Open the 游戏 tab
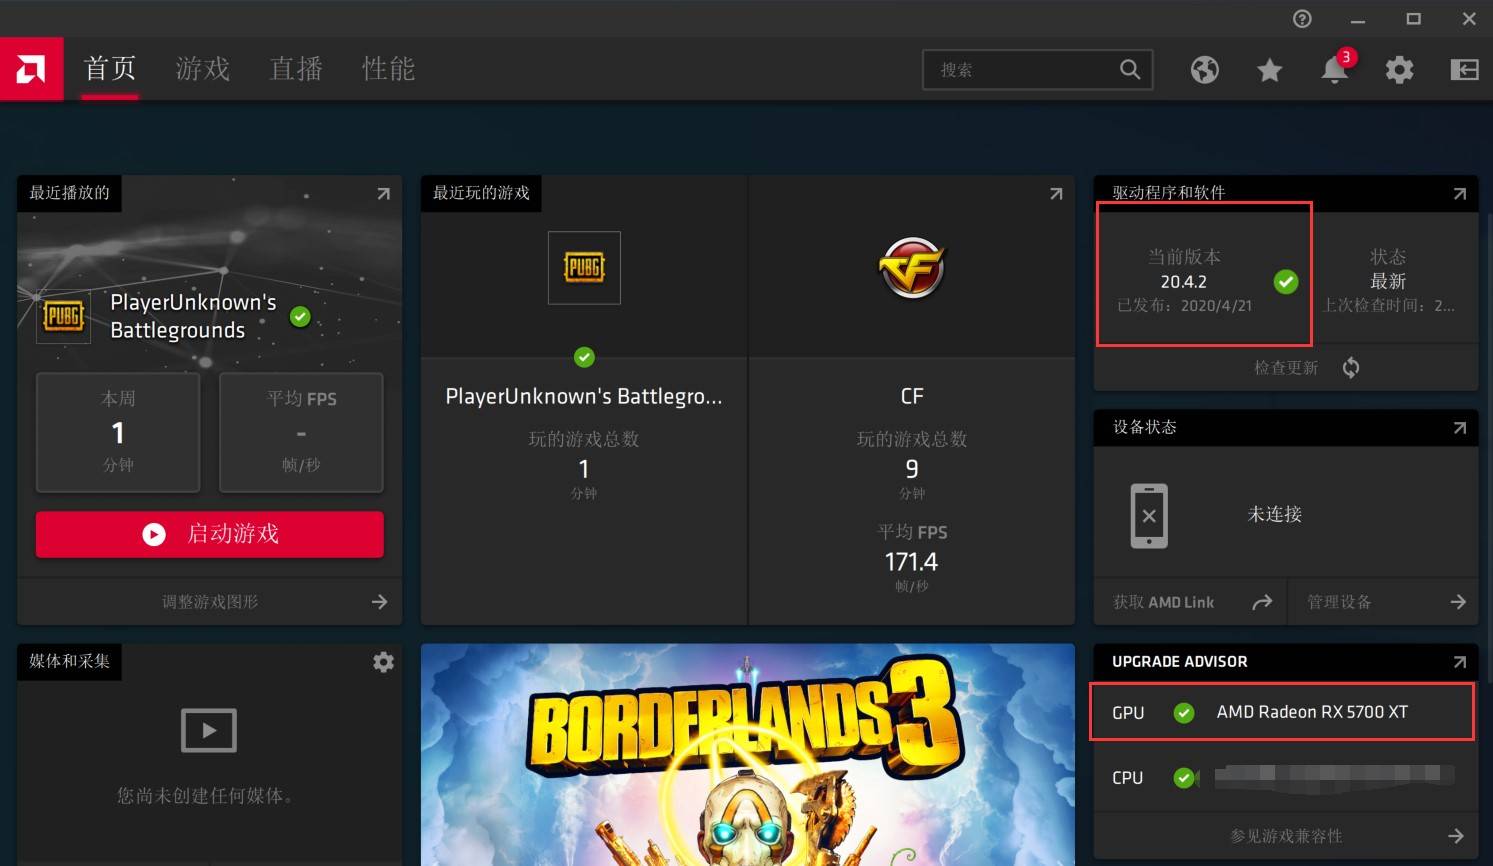1493x866 pixels. [203, 69]
